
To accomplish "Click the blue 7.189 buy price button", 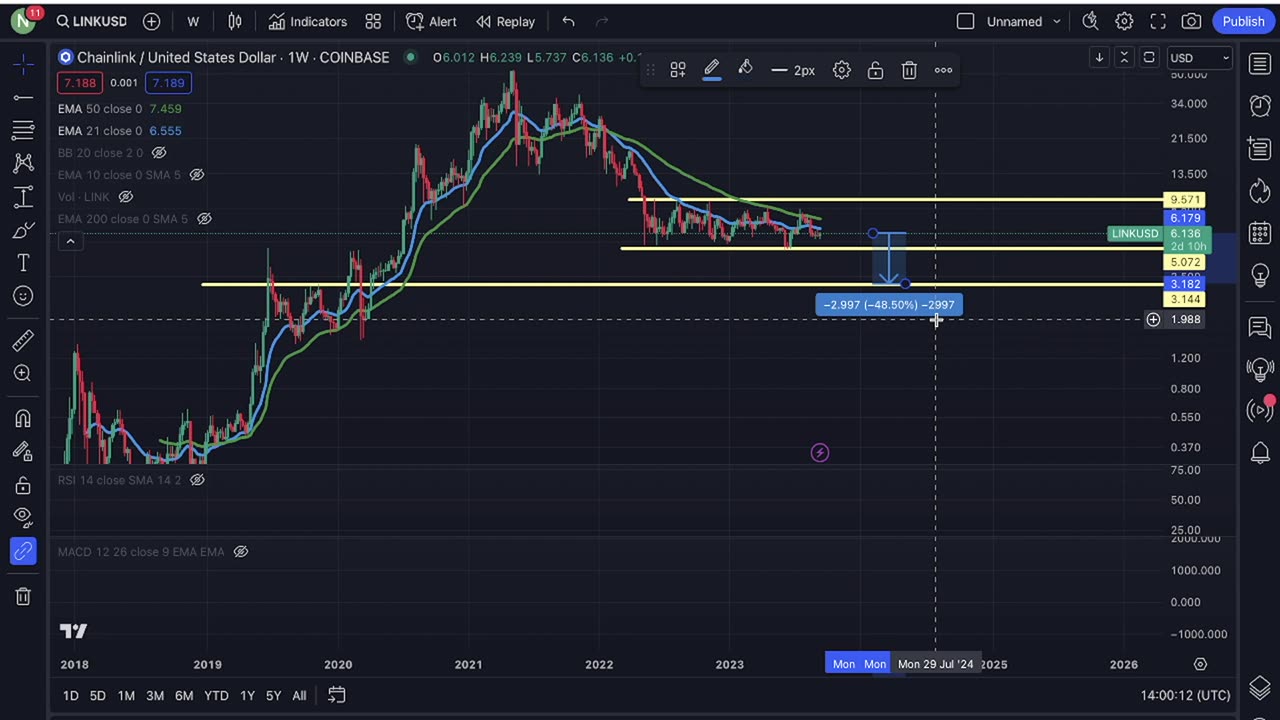I will click(x=167, y=83).
